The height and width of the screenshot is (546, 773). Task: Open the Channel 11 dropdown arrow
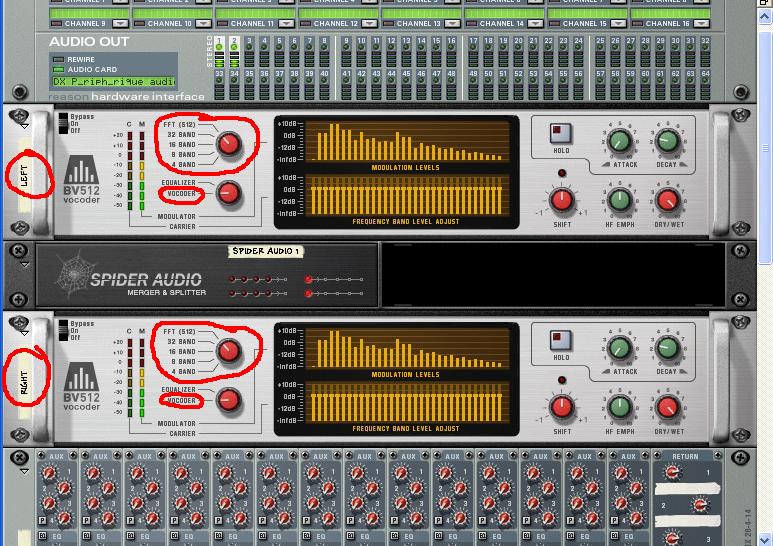click(286, 23)
